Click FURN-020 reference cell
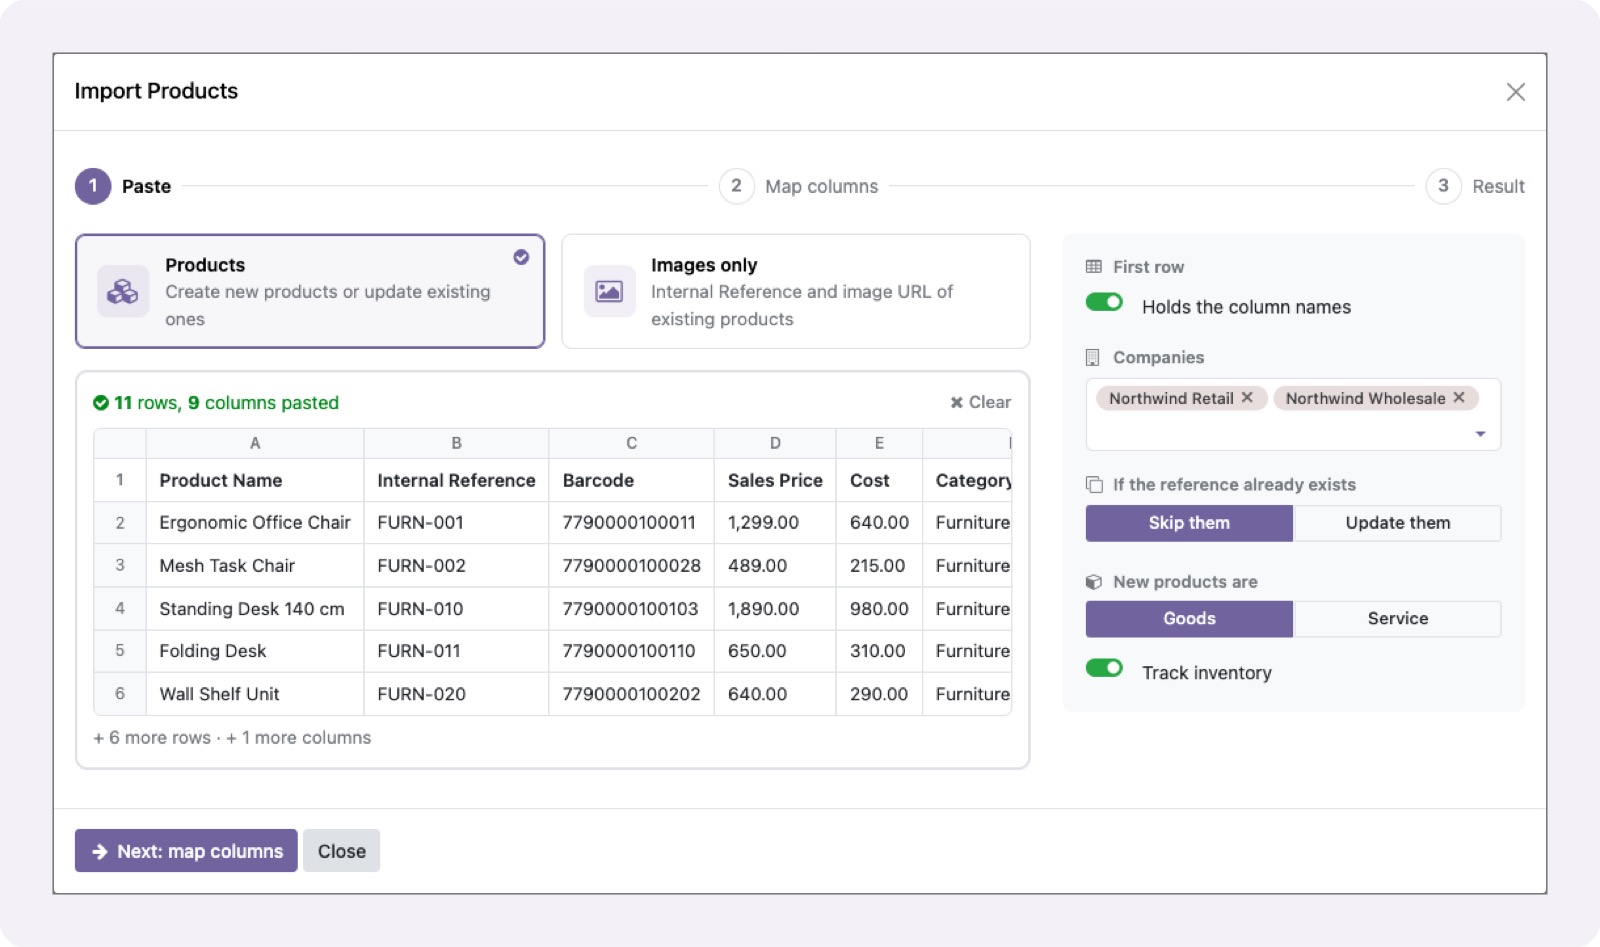 [456, 694]
